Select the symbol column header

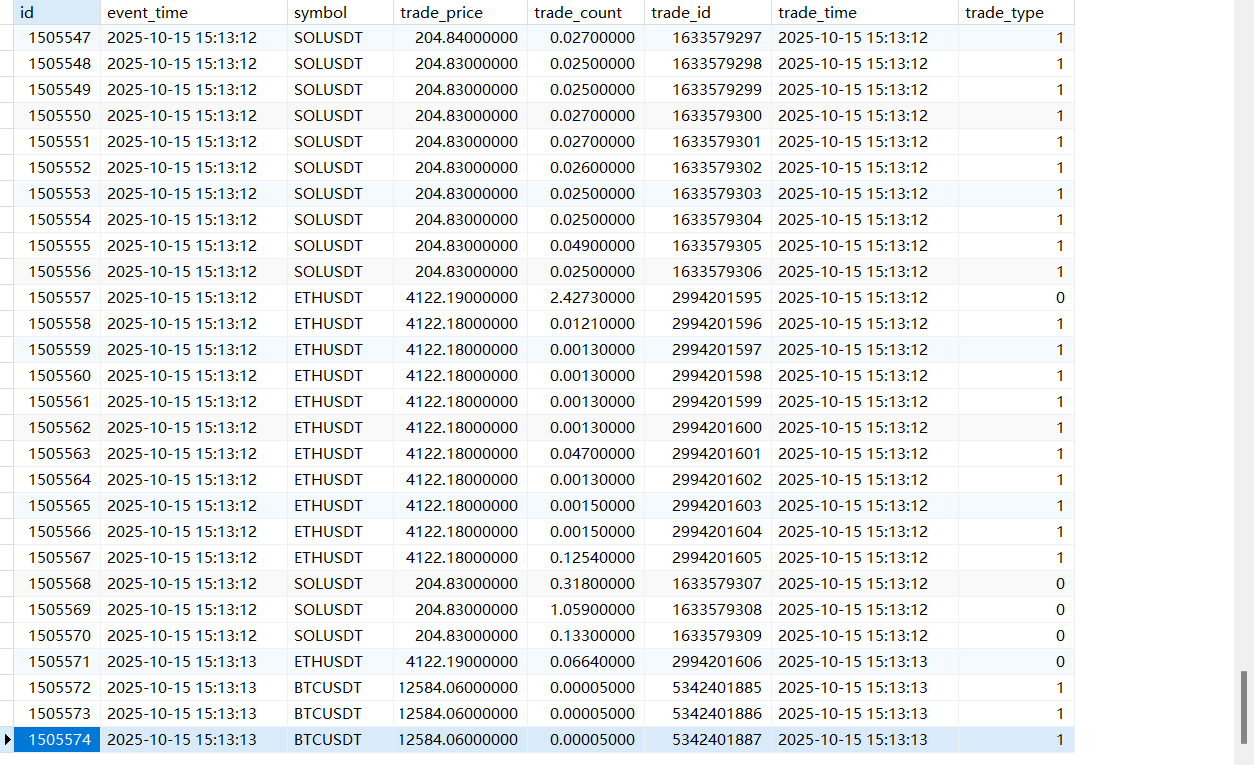click(340, 13)
